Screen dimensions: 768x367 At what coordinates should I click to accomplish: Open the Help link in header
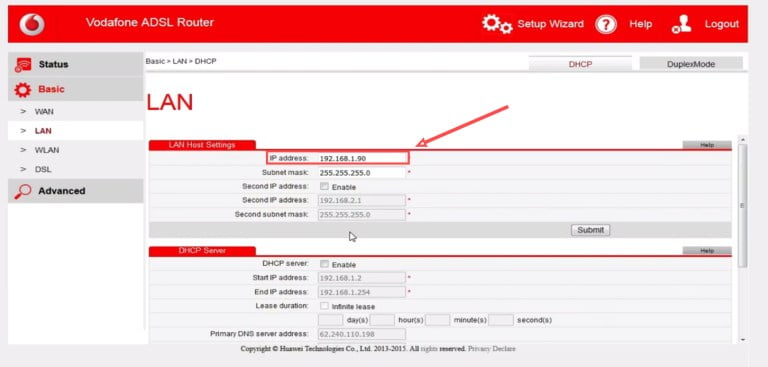click(641, 24)
